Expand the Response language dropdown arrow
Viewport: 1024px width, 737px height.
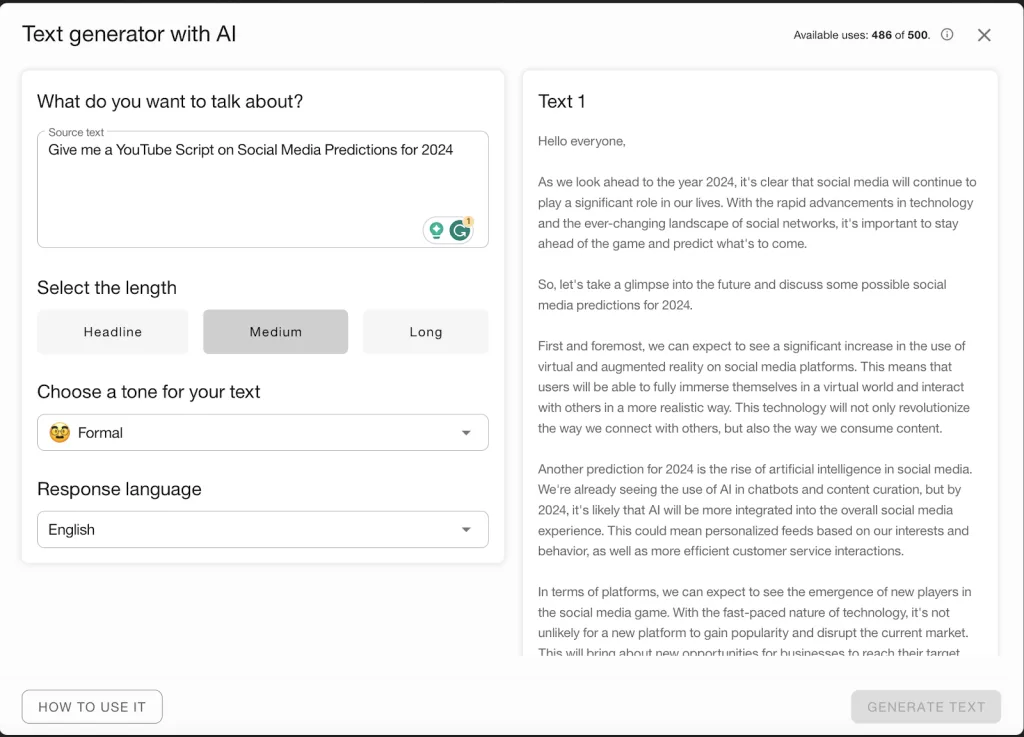point(466,530)
